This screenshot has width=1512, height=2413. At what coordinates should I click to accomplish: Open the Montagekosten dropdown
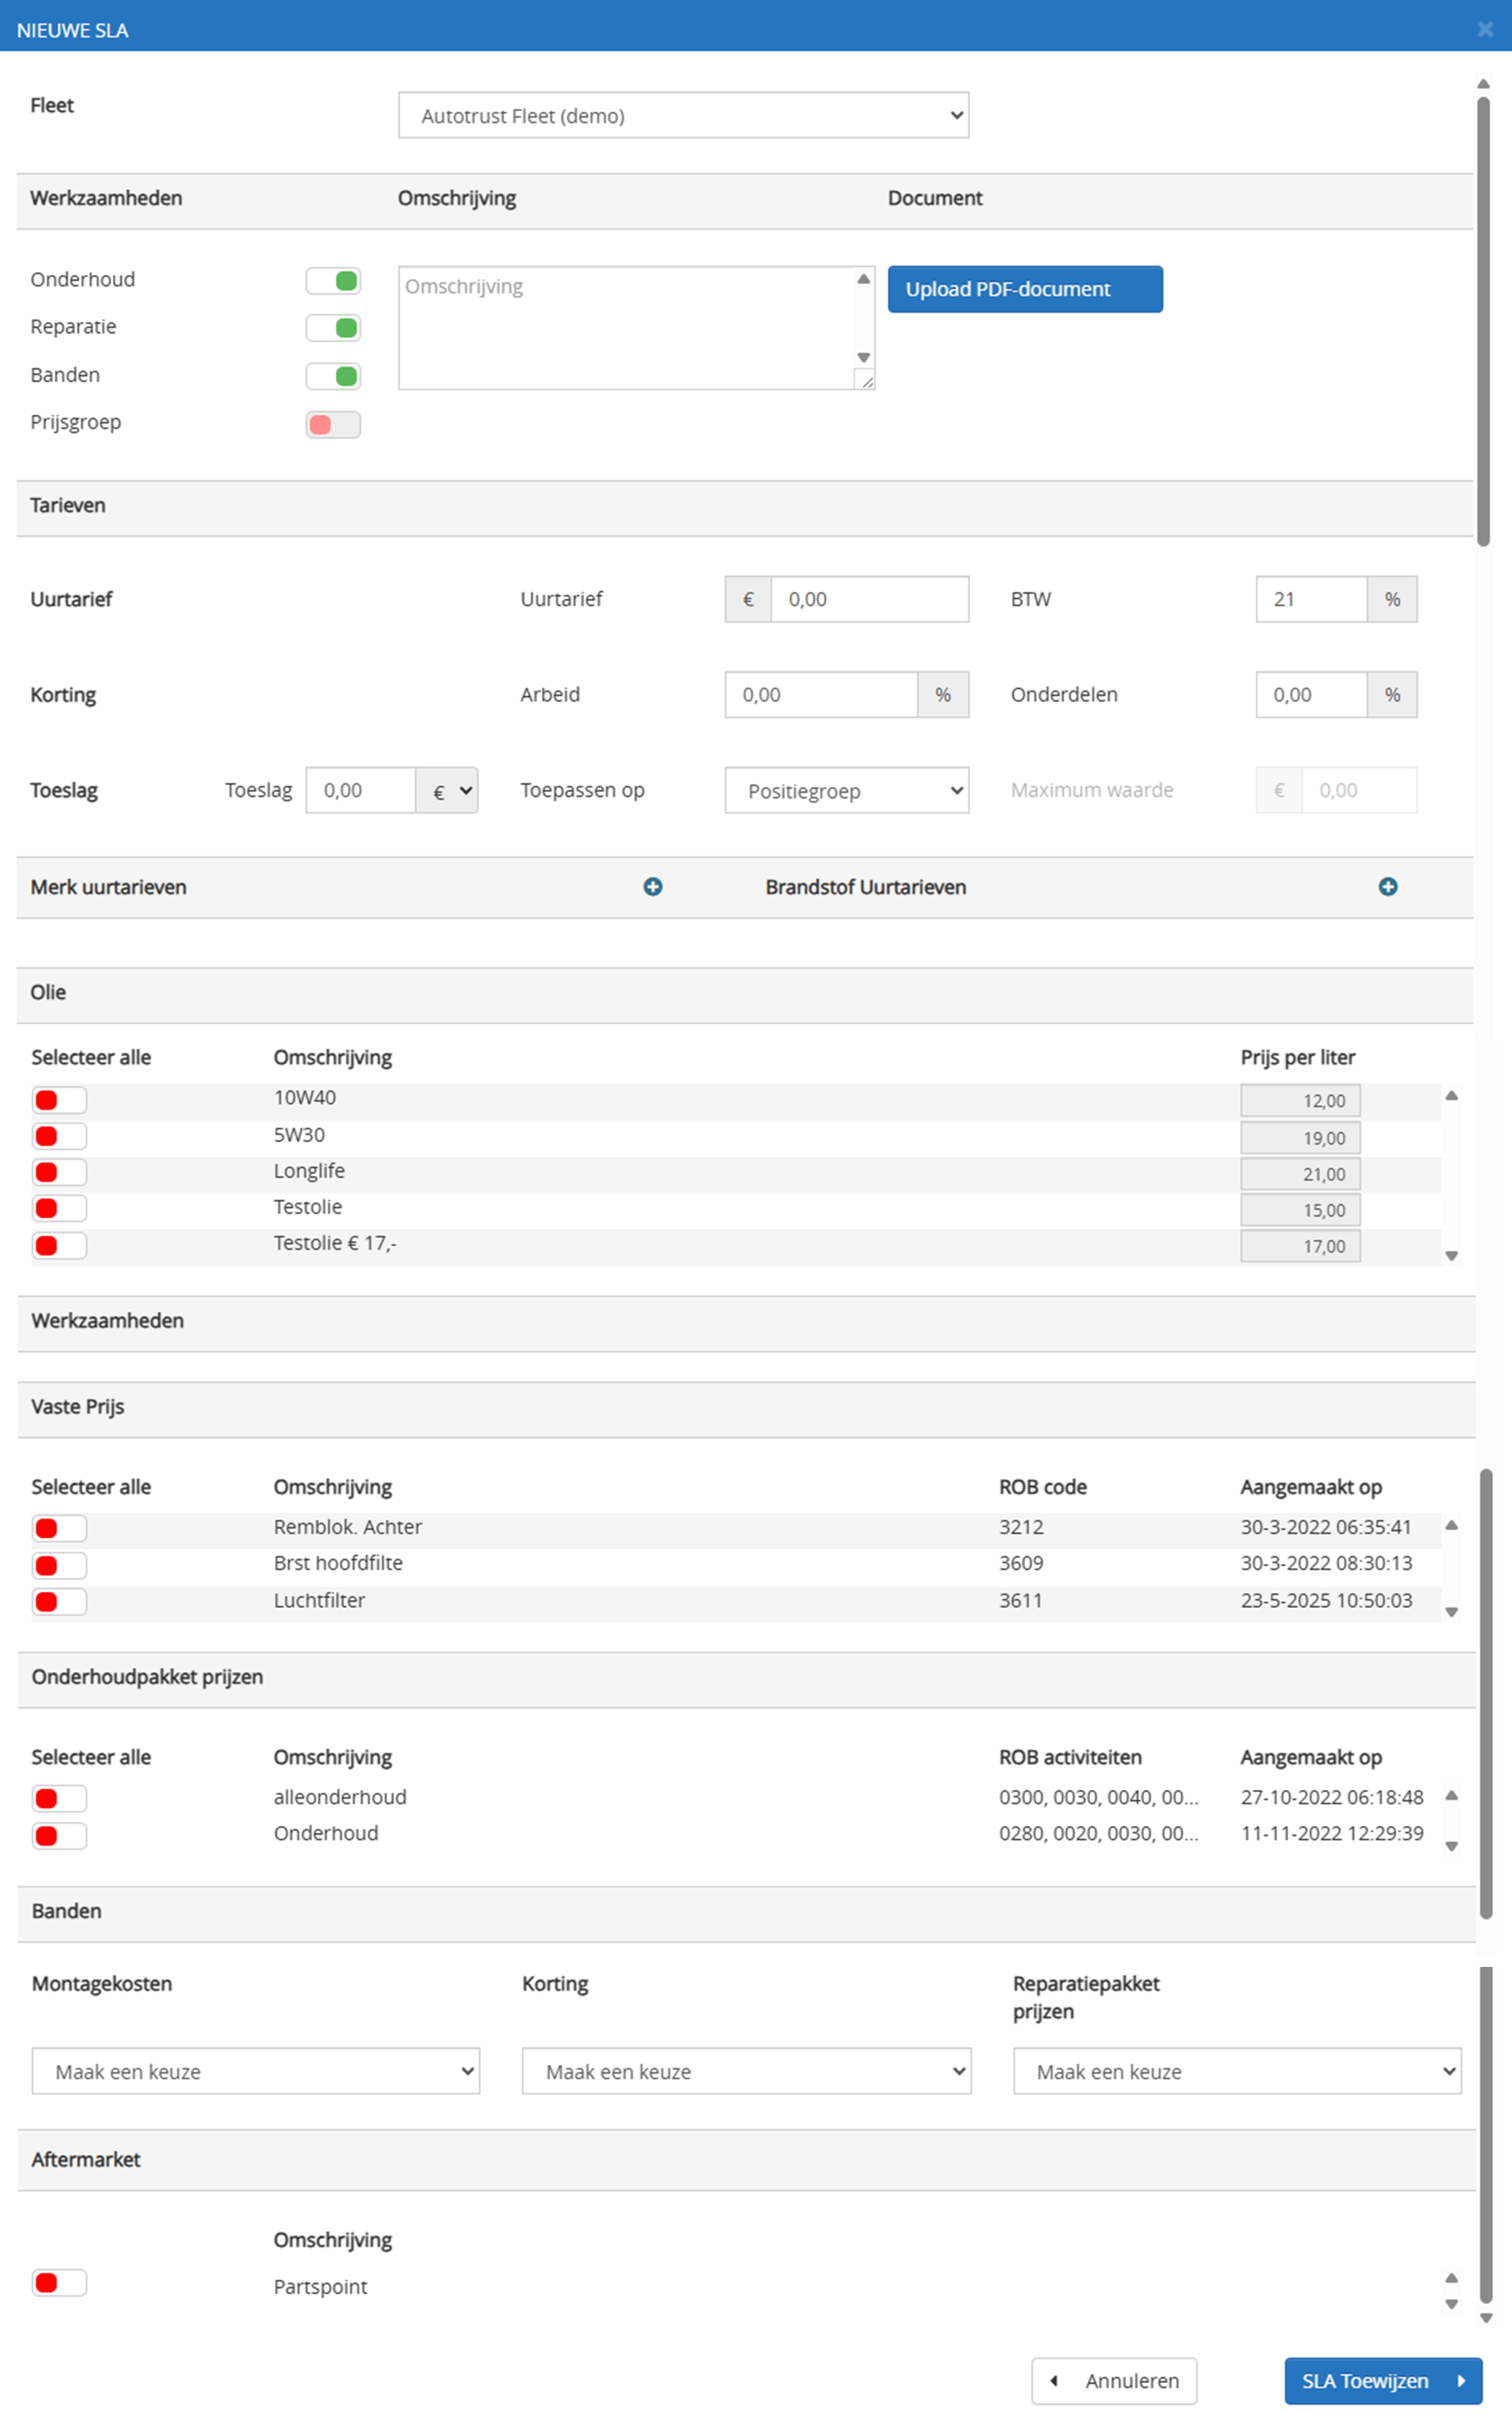pyautogui.click(x=255, y=2071)
